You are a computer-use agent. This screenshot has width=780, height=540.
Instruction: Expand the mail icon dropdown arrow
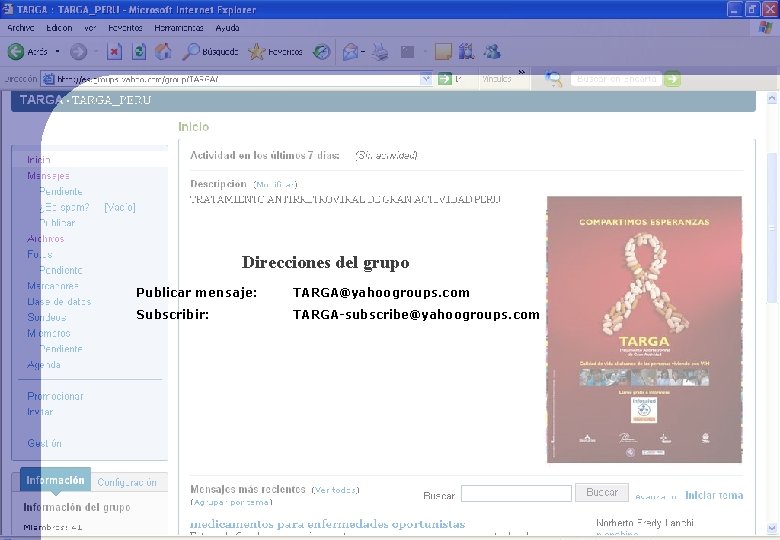click(363, 51)
